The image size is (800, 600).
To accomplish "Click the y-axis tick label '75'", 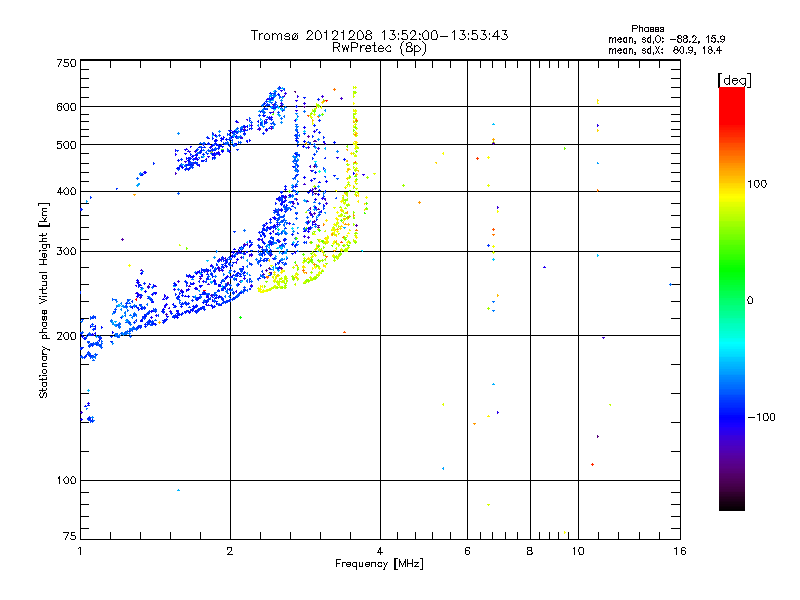I will [70, 536].
